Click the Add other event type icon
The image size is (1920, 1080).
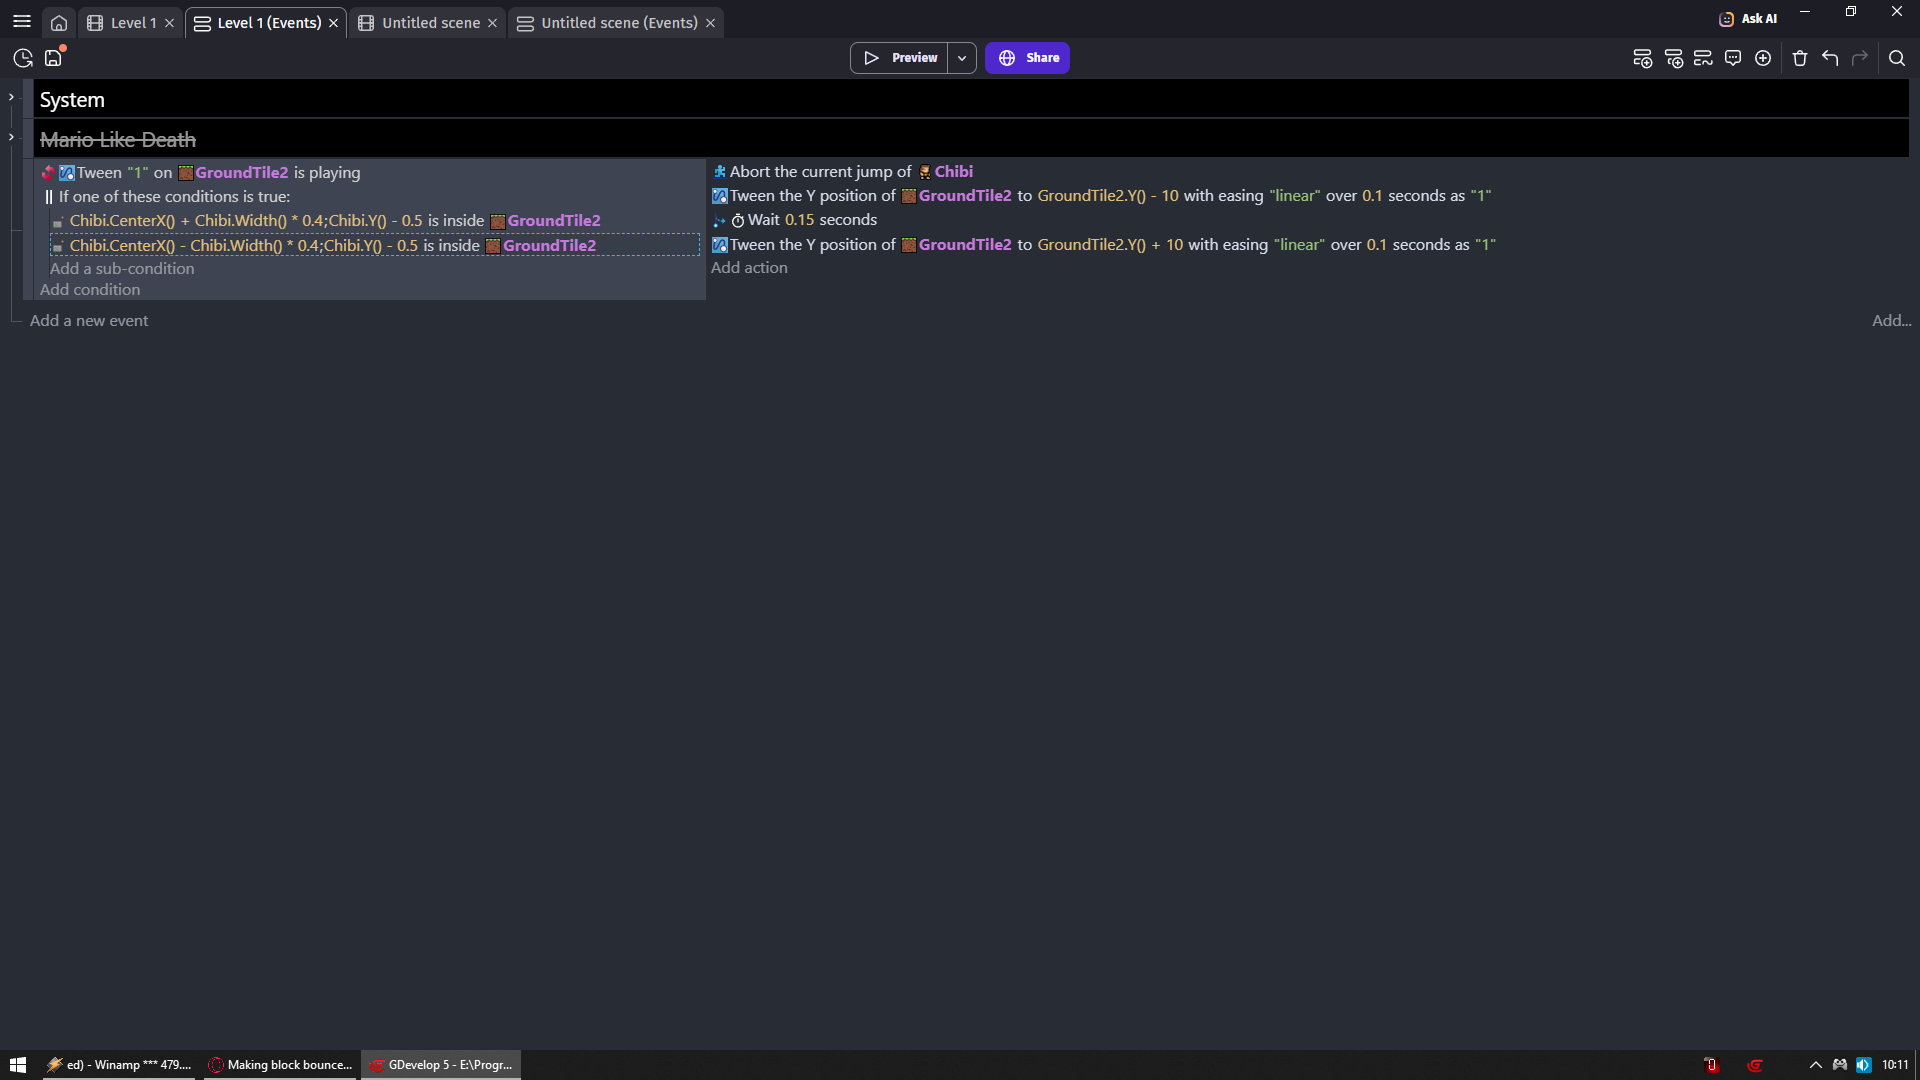(1763, 59)
